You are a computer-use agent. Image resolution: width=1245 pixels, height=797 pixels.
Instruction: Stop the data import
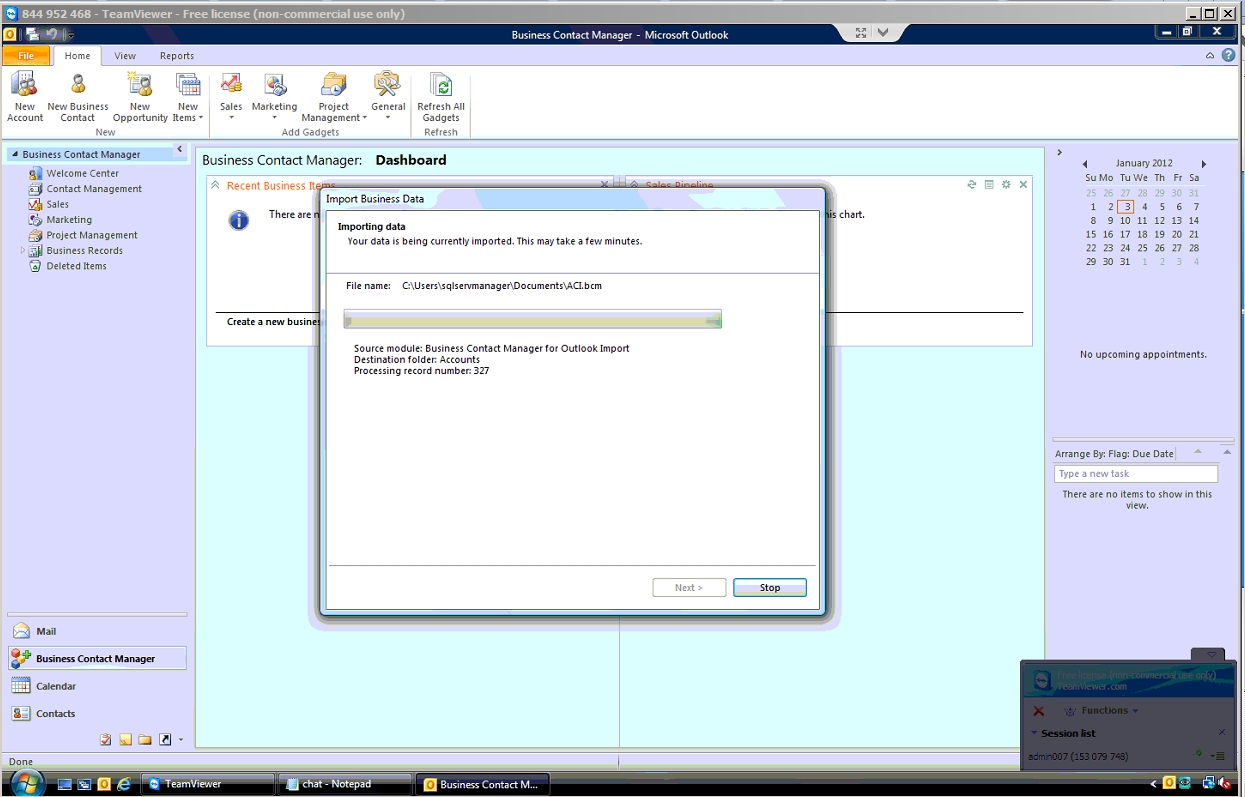769,588
